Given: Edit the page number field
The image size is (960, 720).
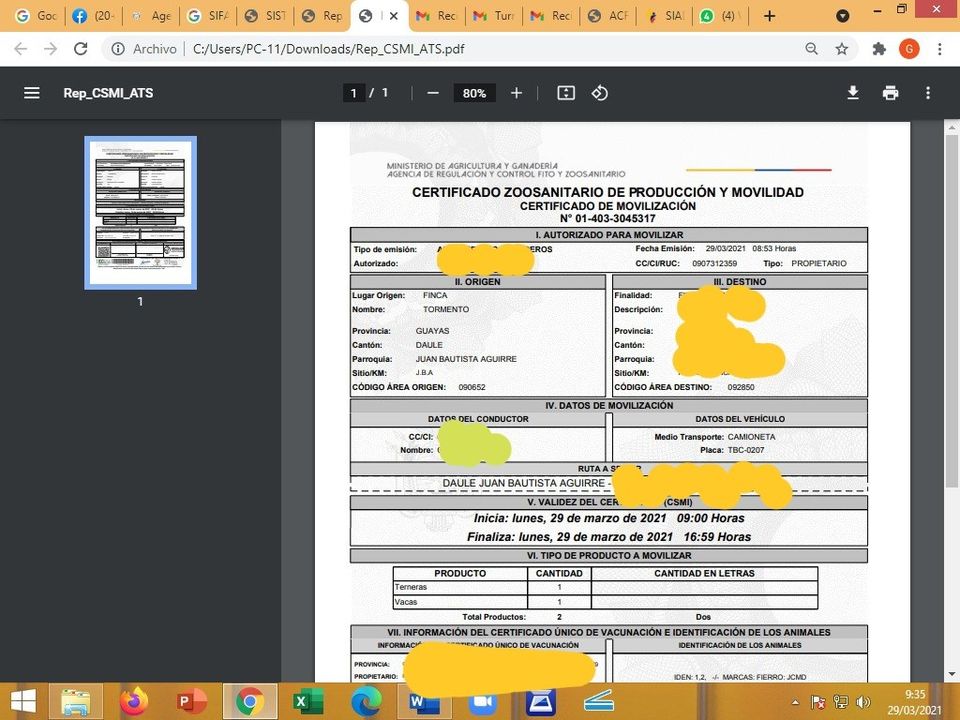Looking at the screenshot, I should point(352,93).
